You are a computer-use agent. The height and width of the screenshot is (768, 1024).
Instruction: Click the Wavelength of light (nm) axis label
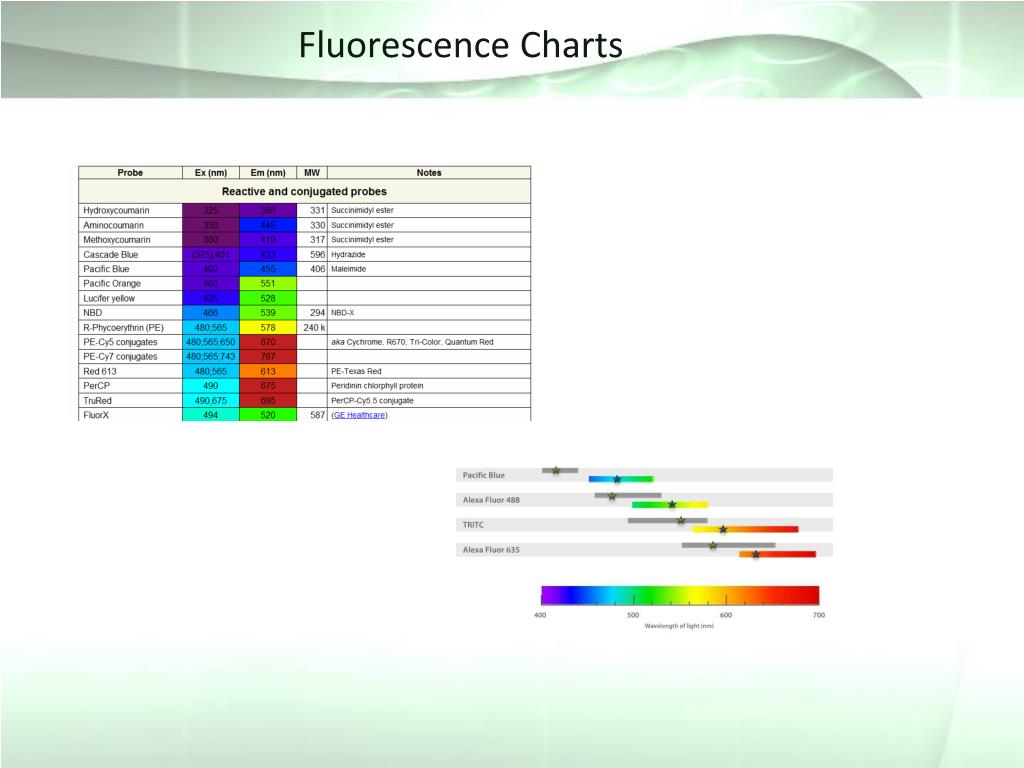679,626
